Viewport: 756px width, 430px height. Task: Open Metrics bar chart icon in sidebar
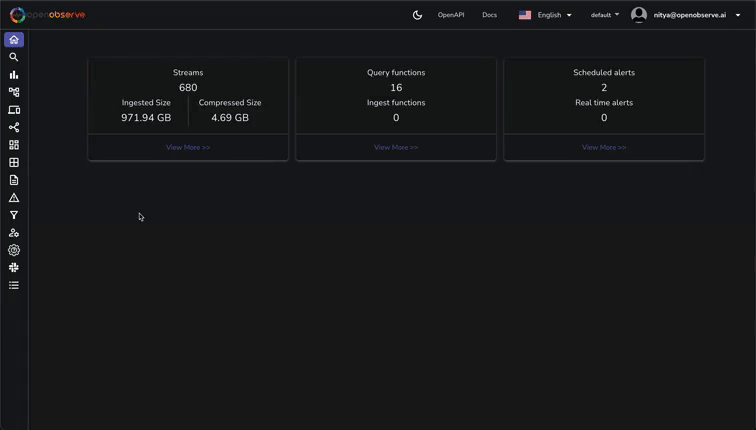point(14,75)
